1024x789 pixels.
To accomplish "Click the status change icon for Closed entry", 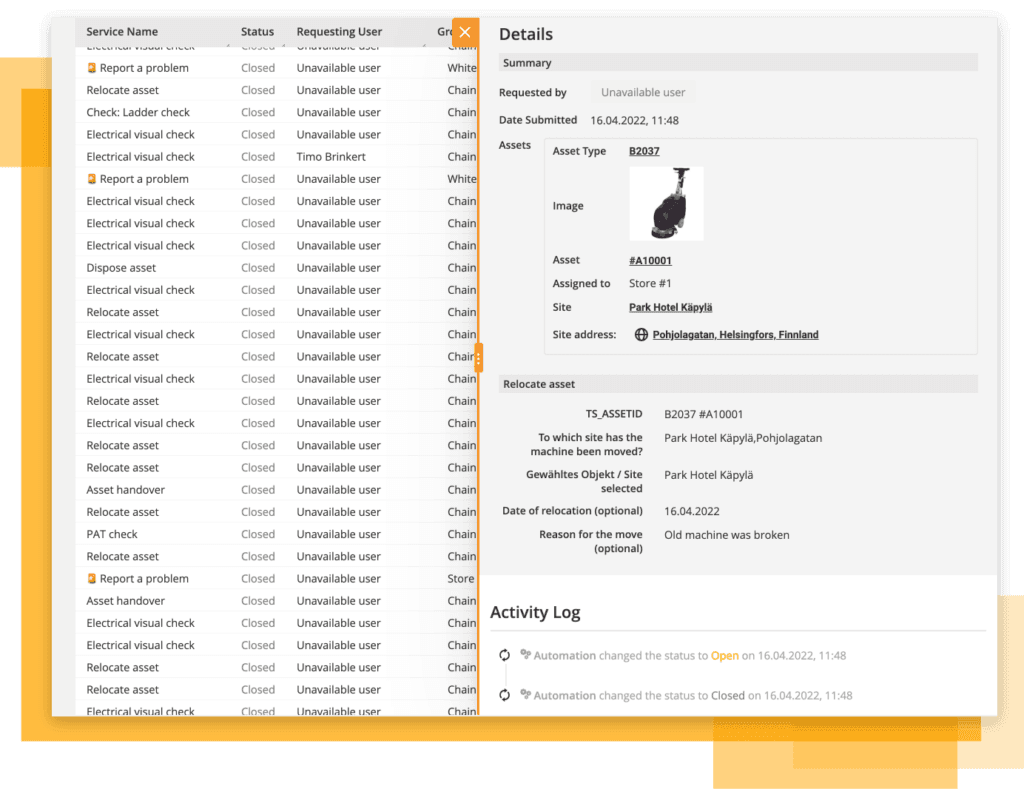I will tap(504, 695).
